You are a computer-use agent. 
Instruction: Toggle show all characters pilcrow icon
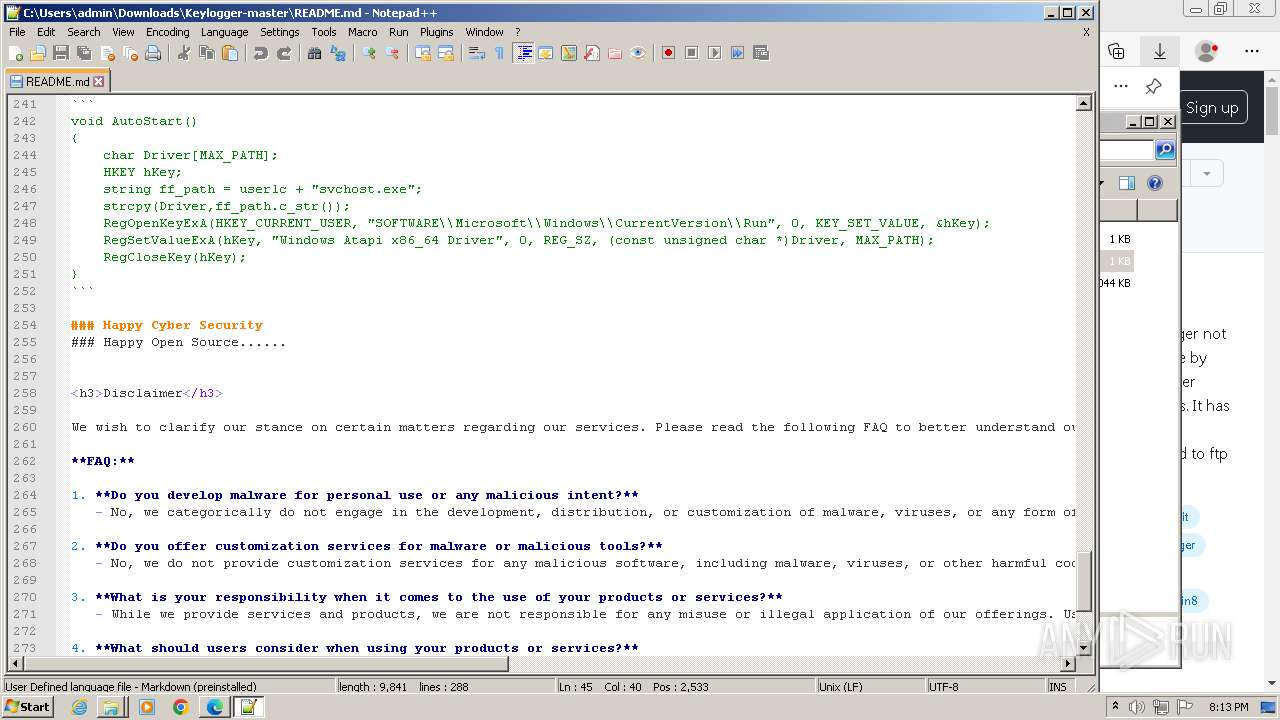pos(500,53)
